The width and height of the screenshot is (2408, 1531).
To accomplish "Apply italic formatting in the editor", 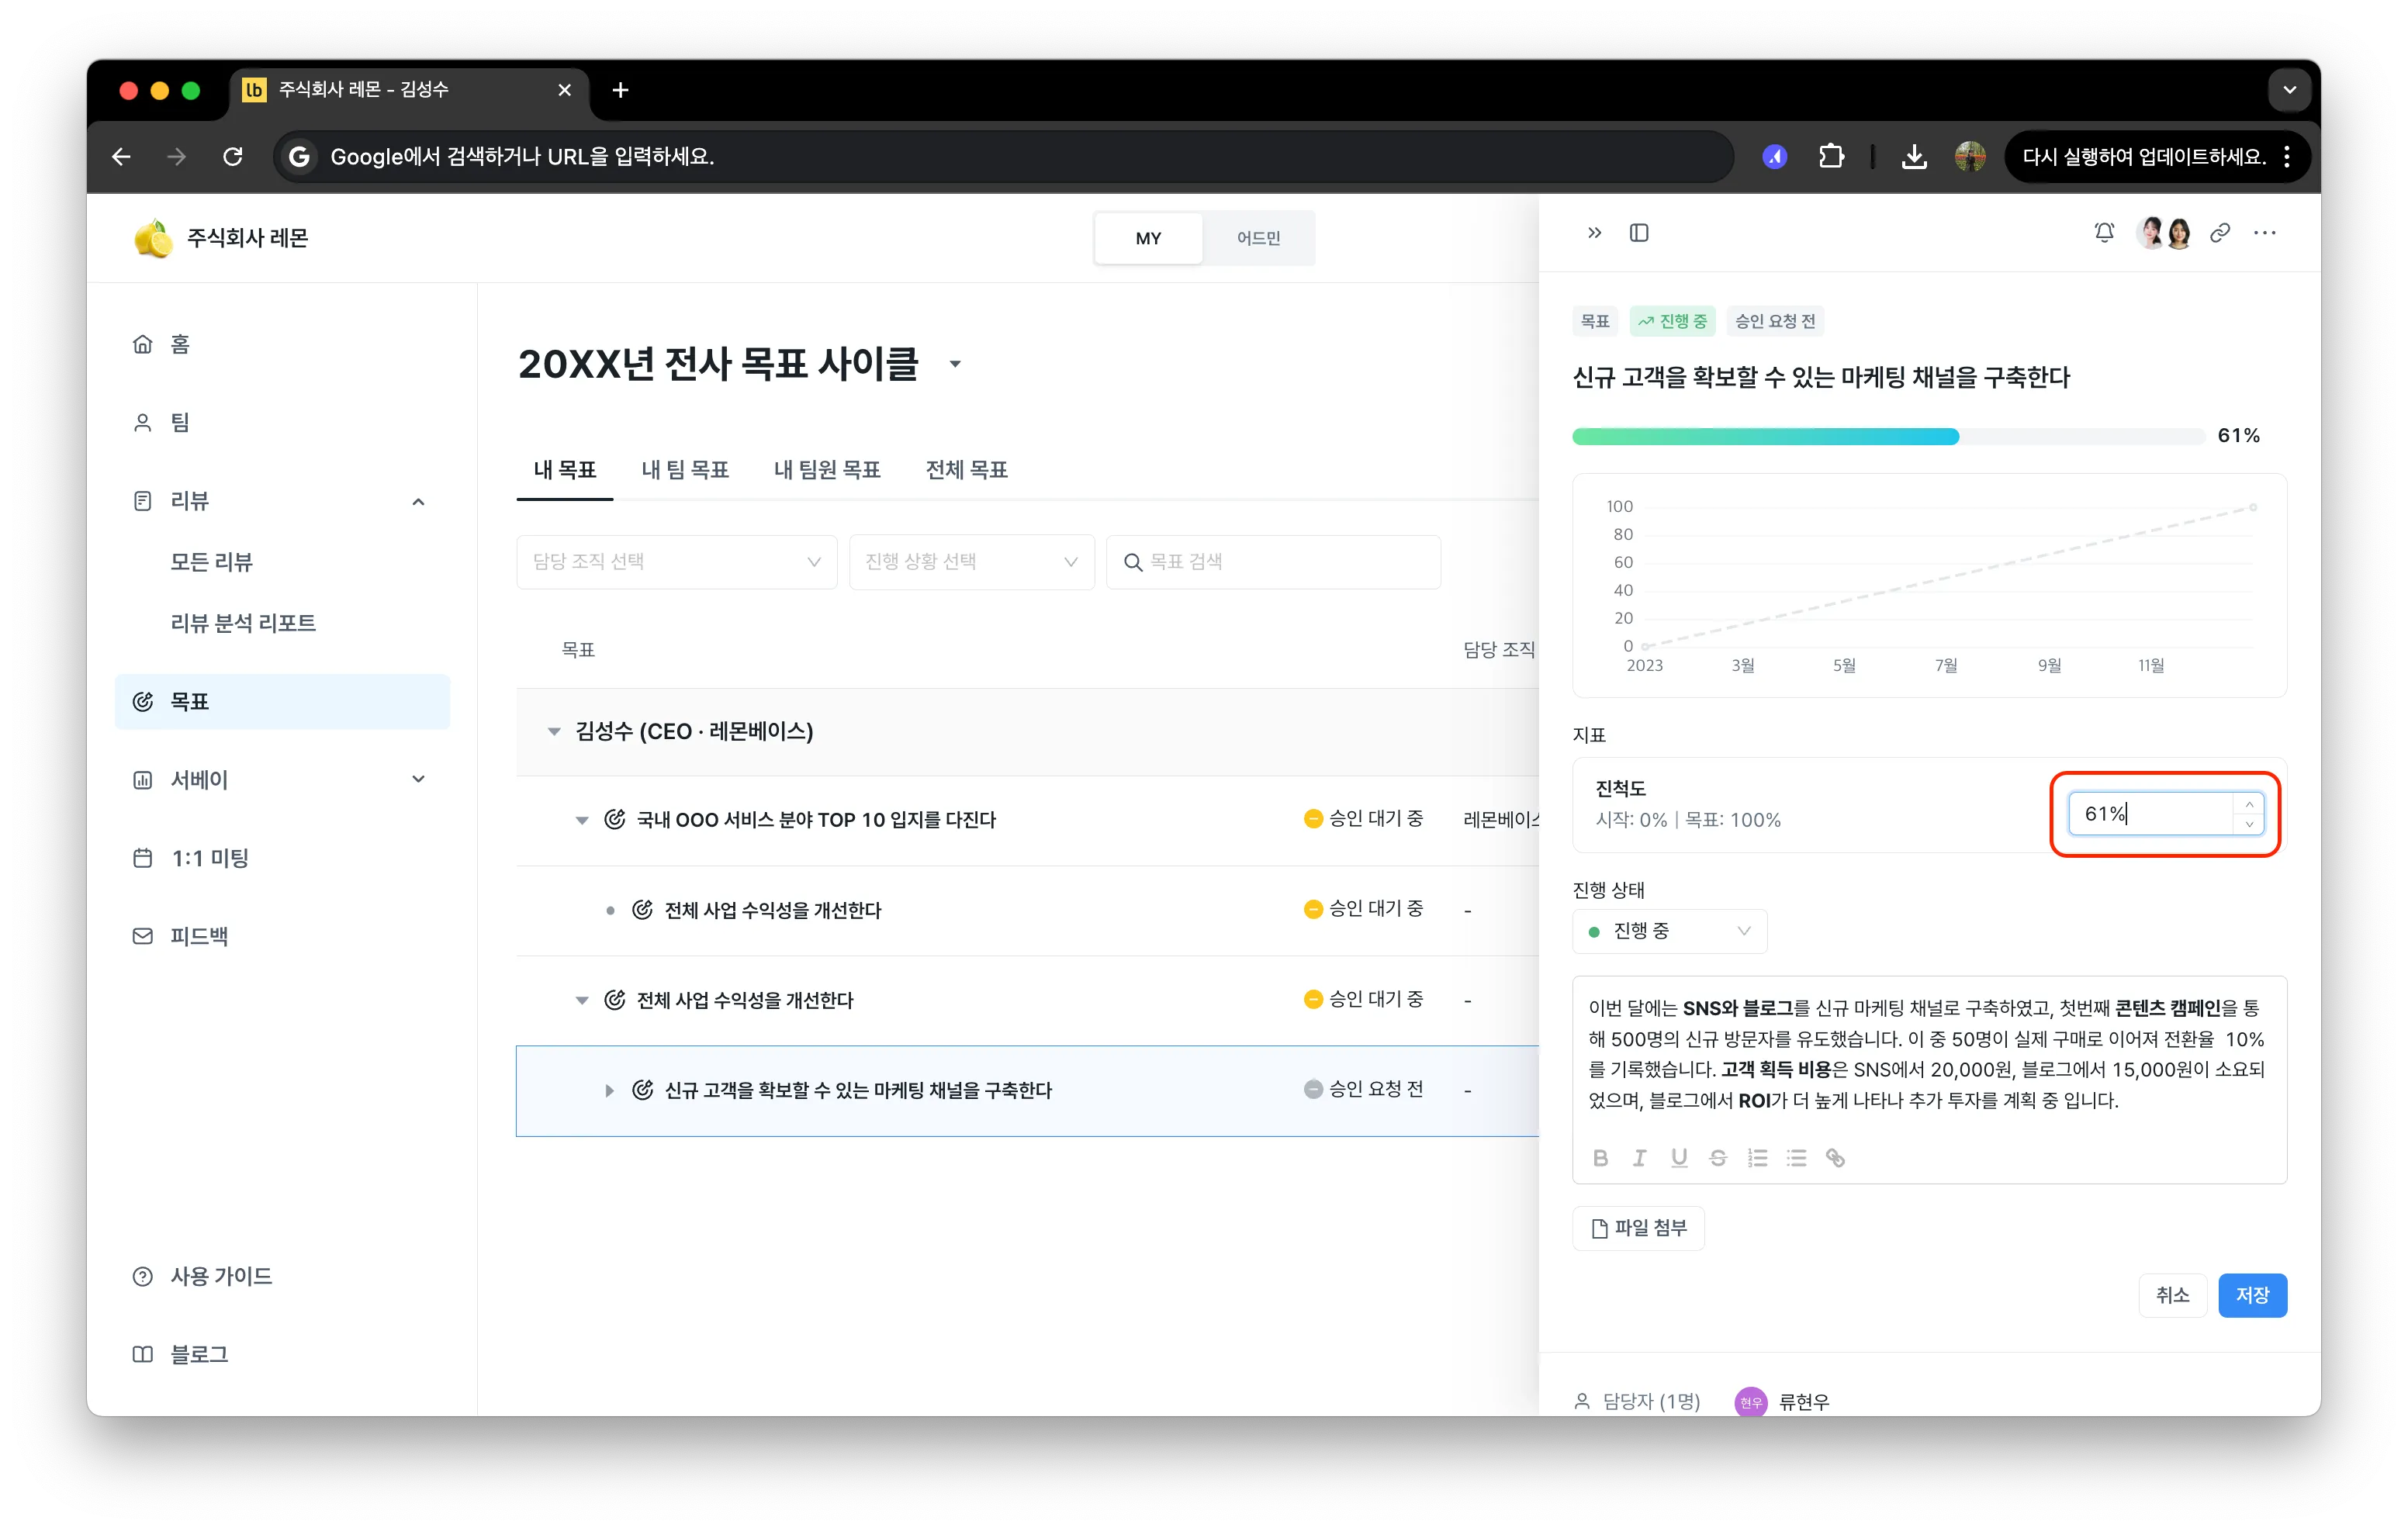I will [1640, 1158].
